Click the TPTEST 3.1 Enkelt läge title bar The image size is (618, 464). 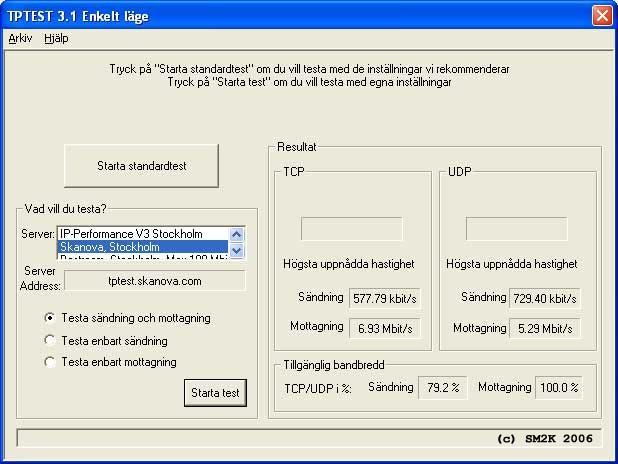point(296,16)
